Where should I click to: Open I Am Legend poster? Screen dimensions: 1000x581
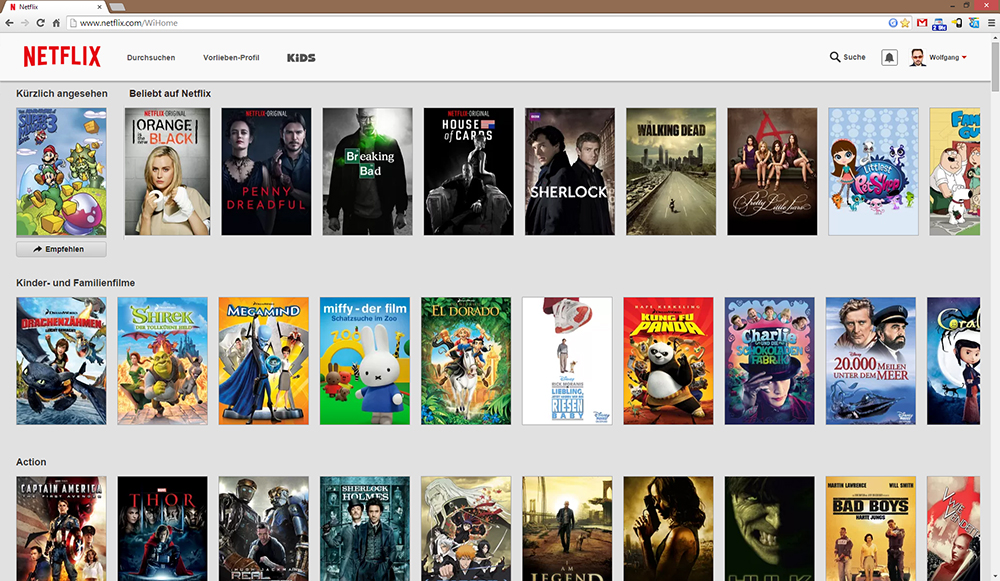(567, 529)
